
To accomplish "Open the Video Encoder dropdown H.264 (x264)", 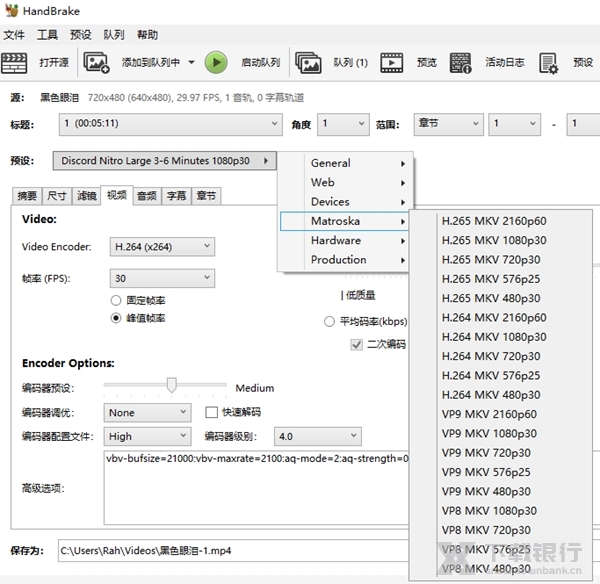I will coord(162,247).
